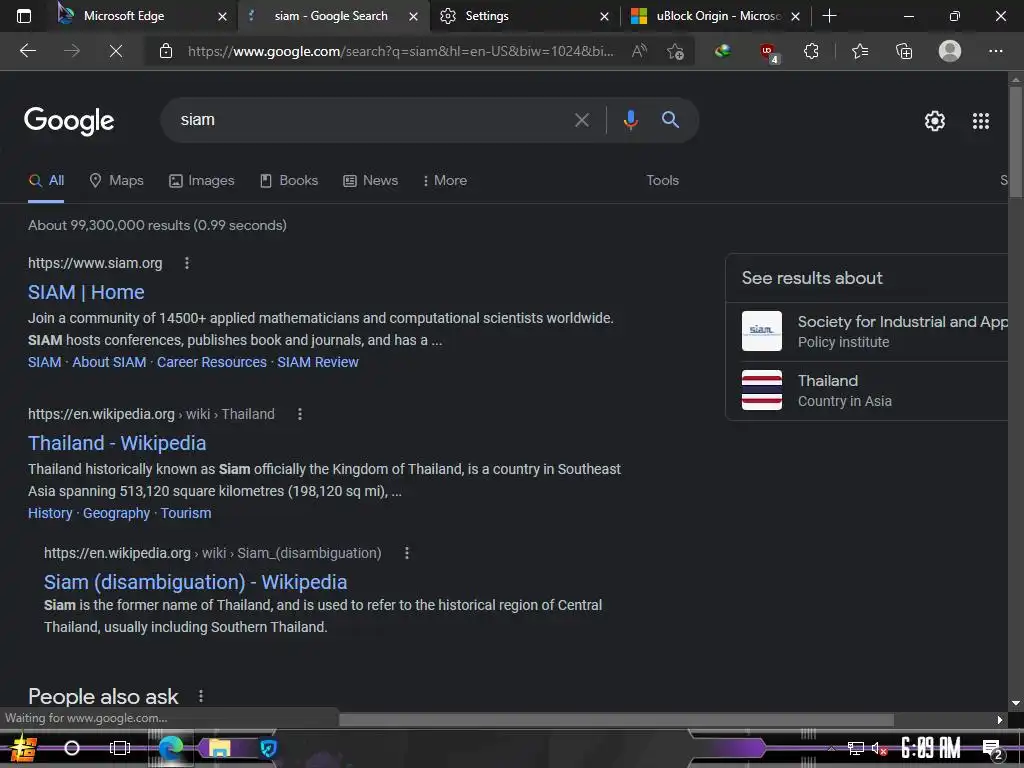Select the Images search filter
Image resolution: width=1024 pixels, height=768 pixels.
[201, 180]
